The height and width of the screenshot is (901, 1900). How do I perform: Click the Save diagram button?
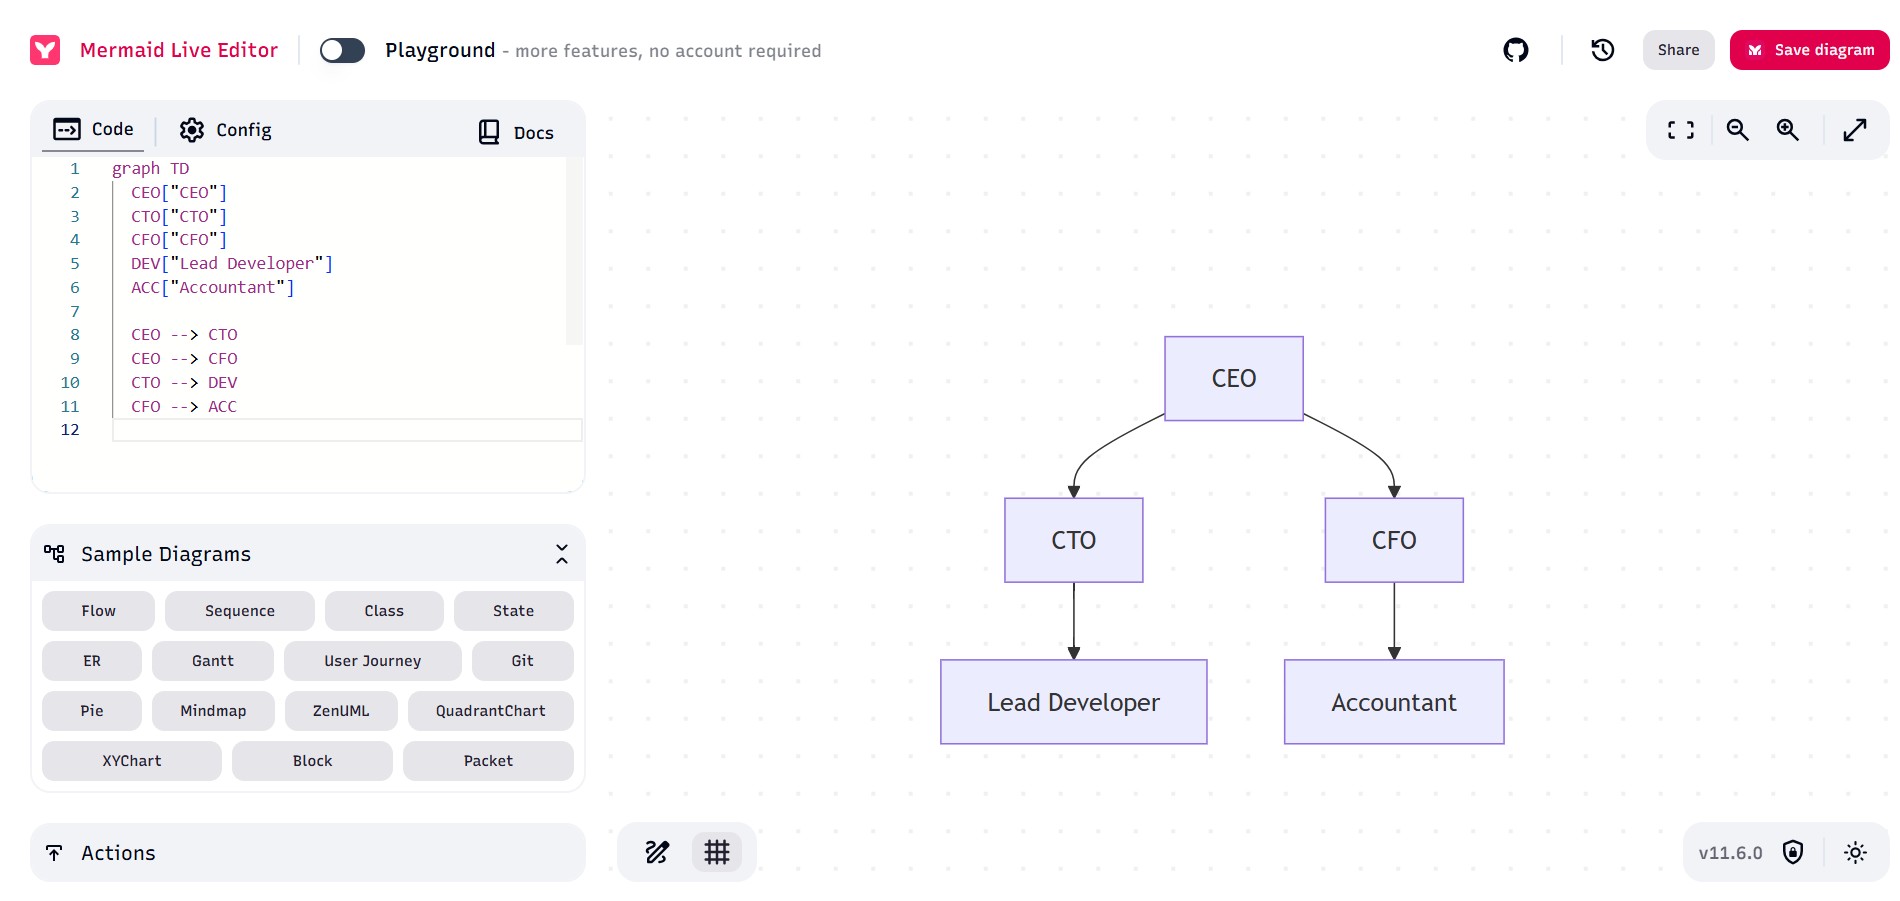[x=1810, y=50]
